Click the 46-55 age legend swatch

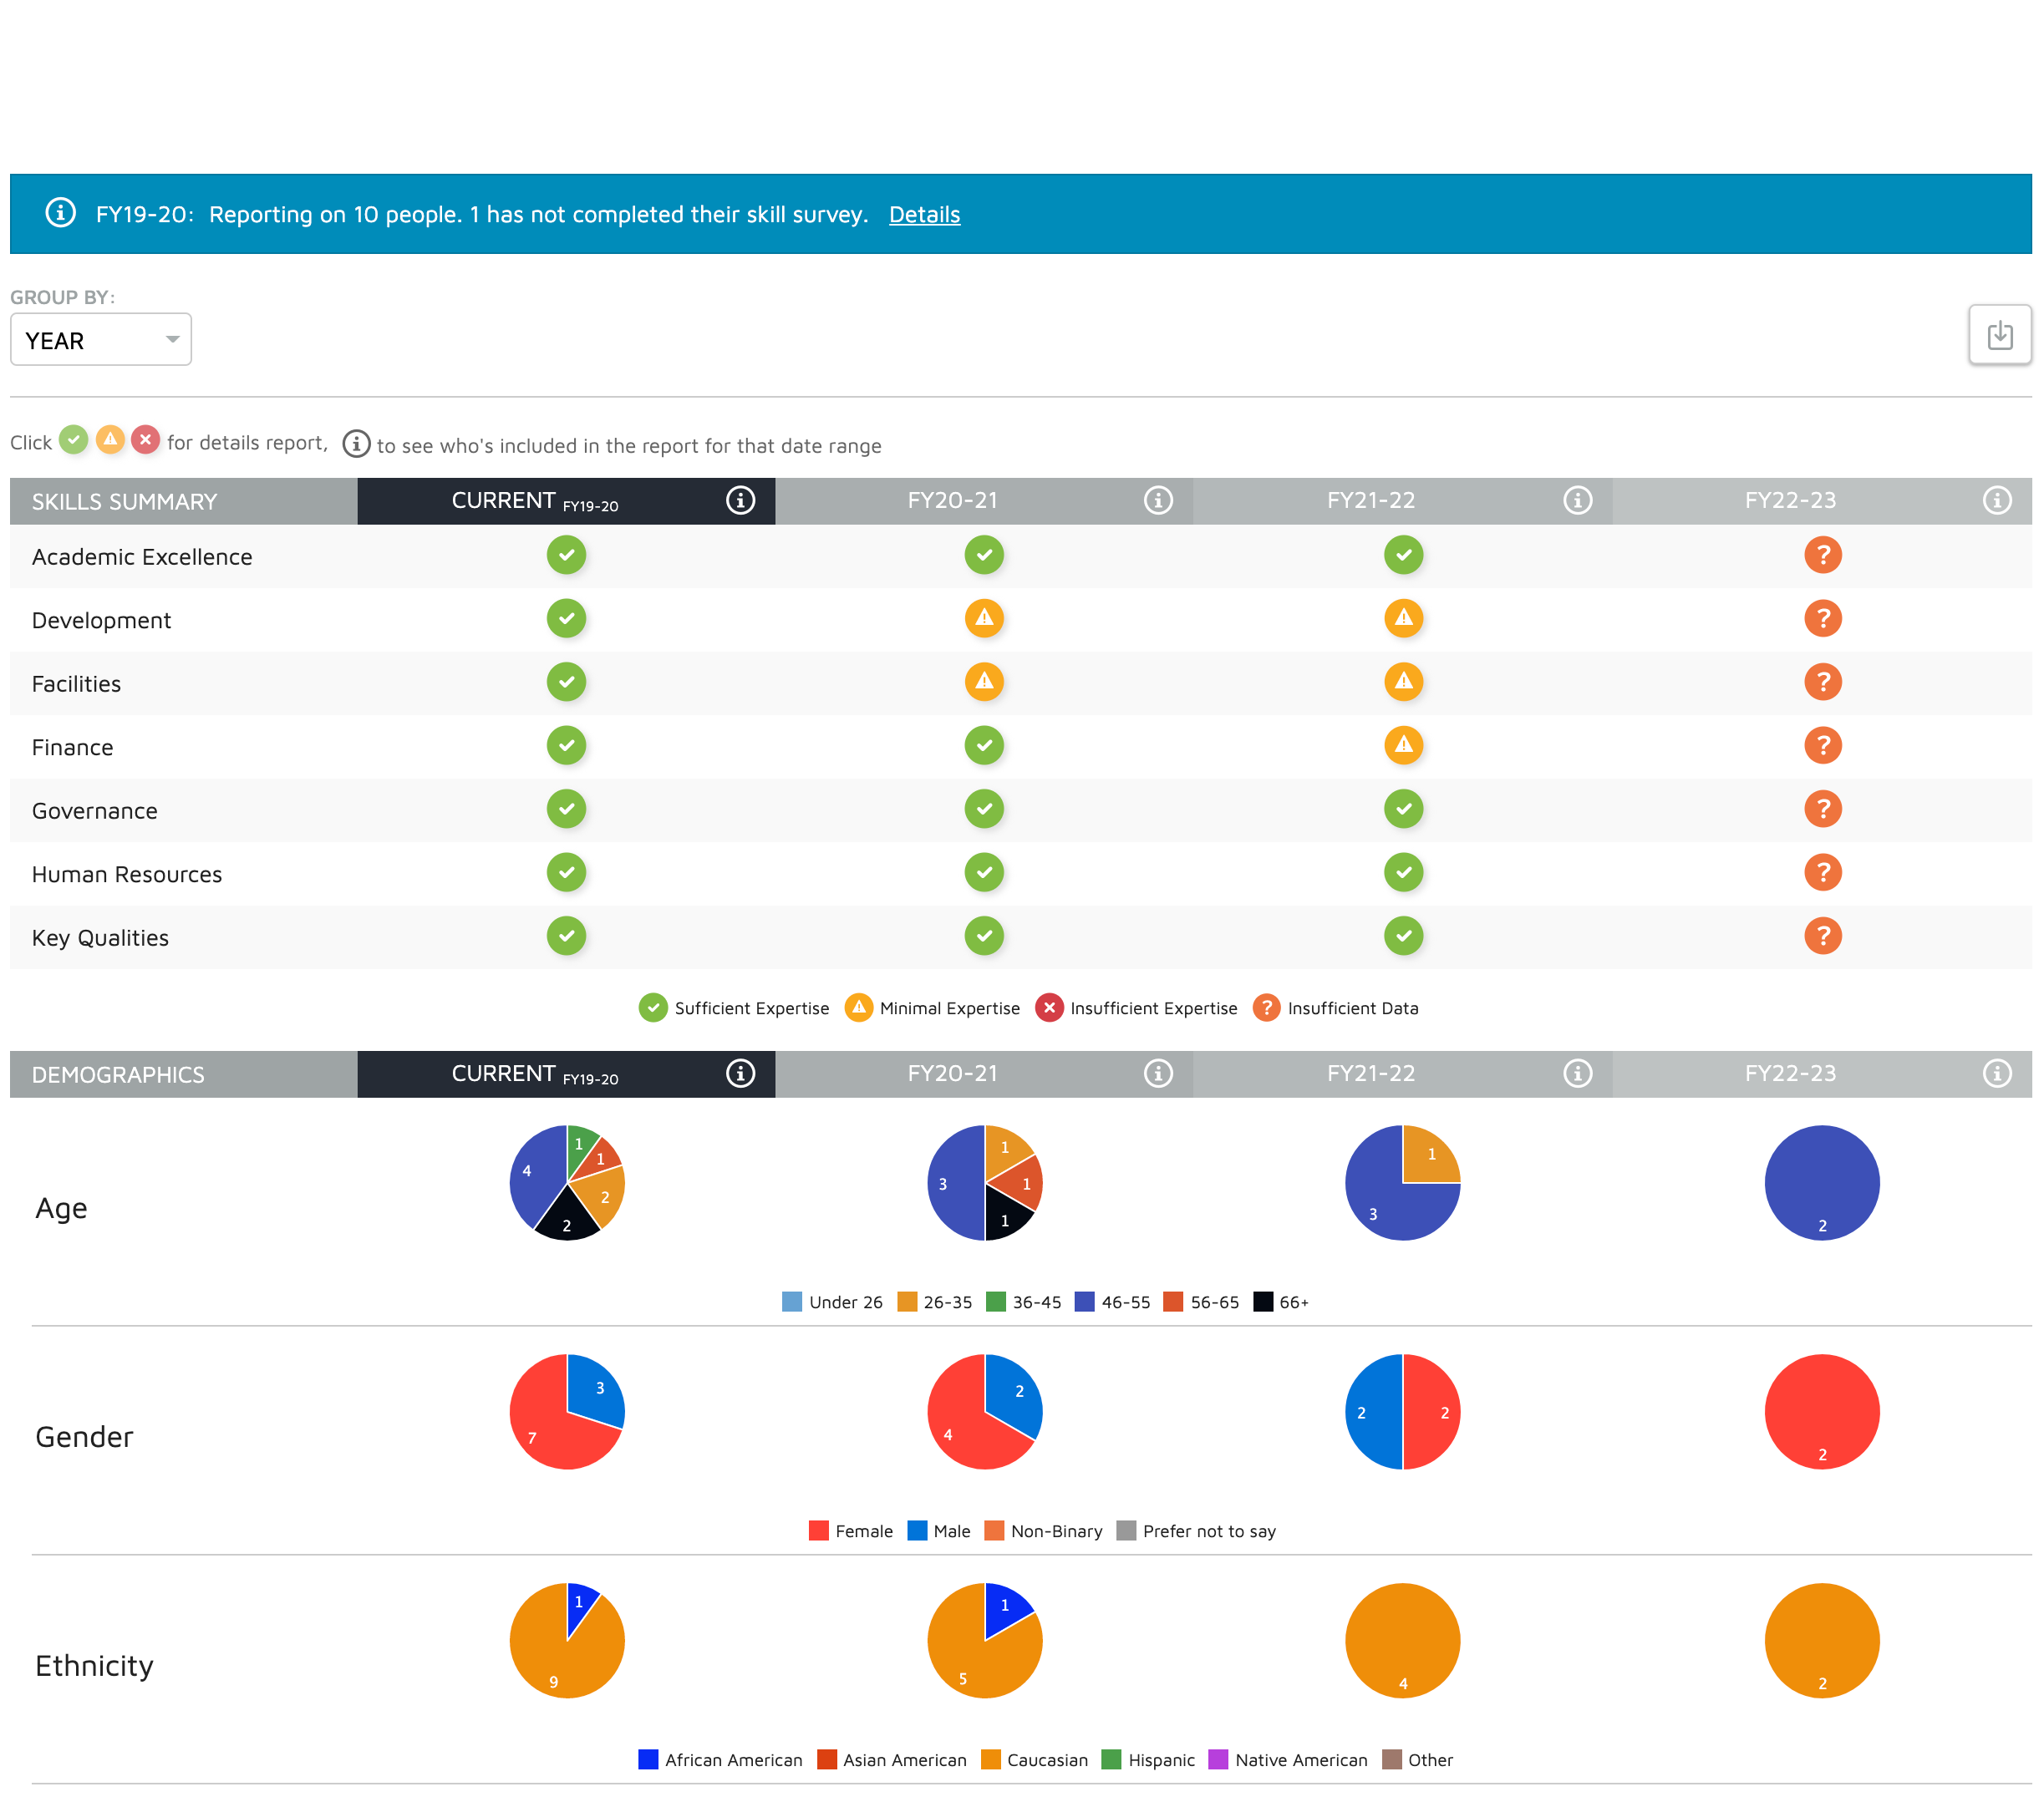point(1084,1302)
